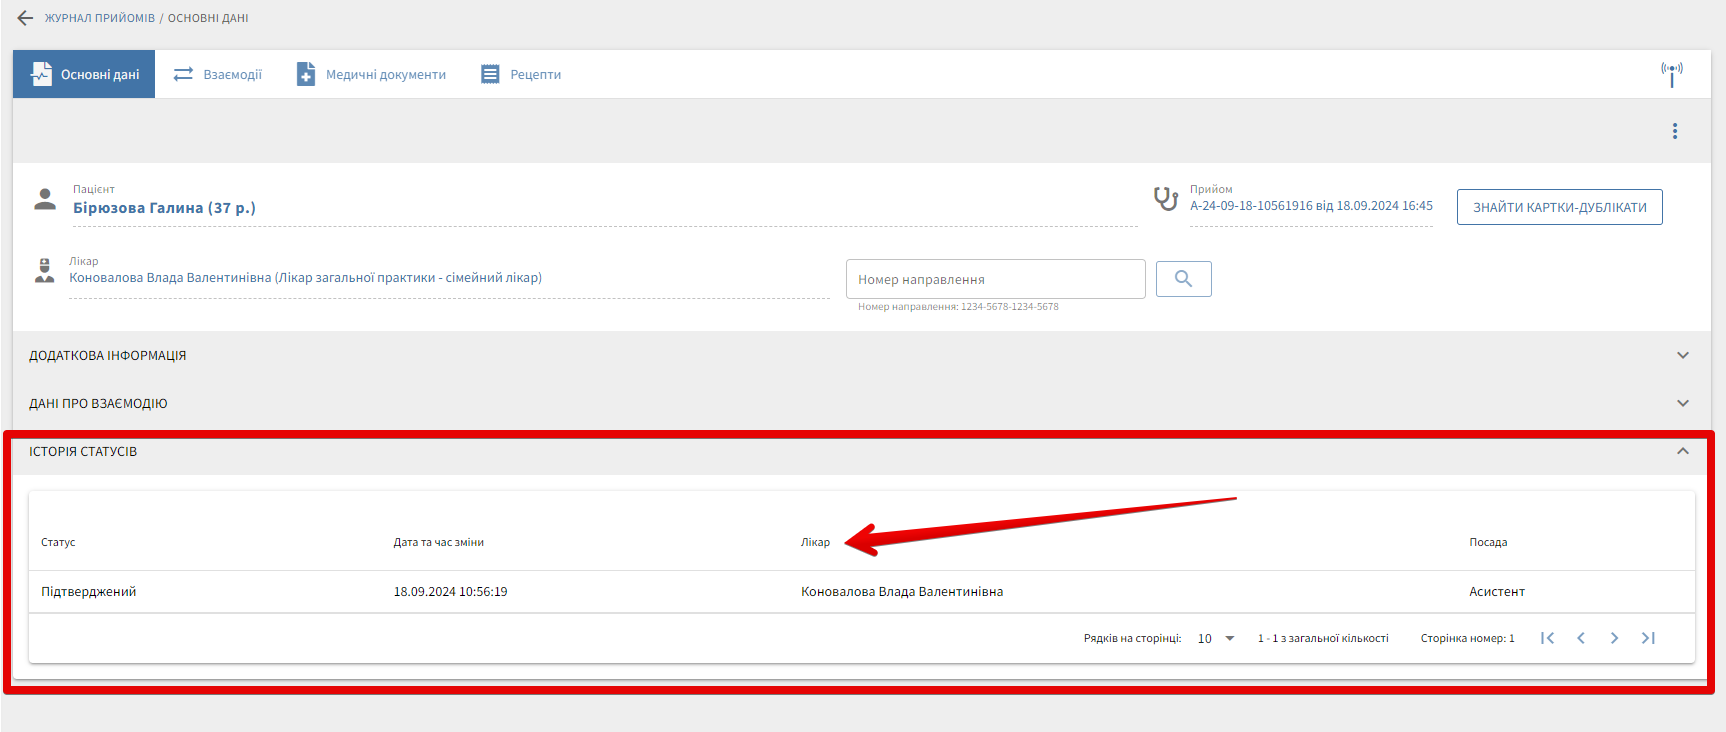Click the broadcast antenna icon
Image resolution: width=1726 pixels, height=732 pixels.
[1671, 74]
